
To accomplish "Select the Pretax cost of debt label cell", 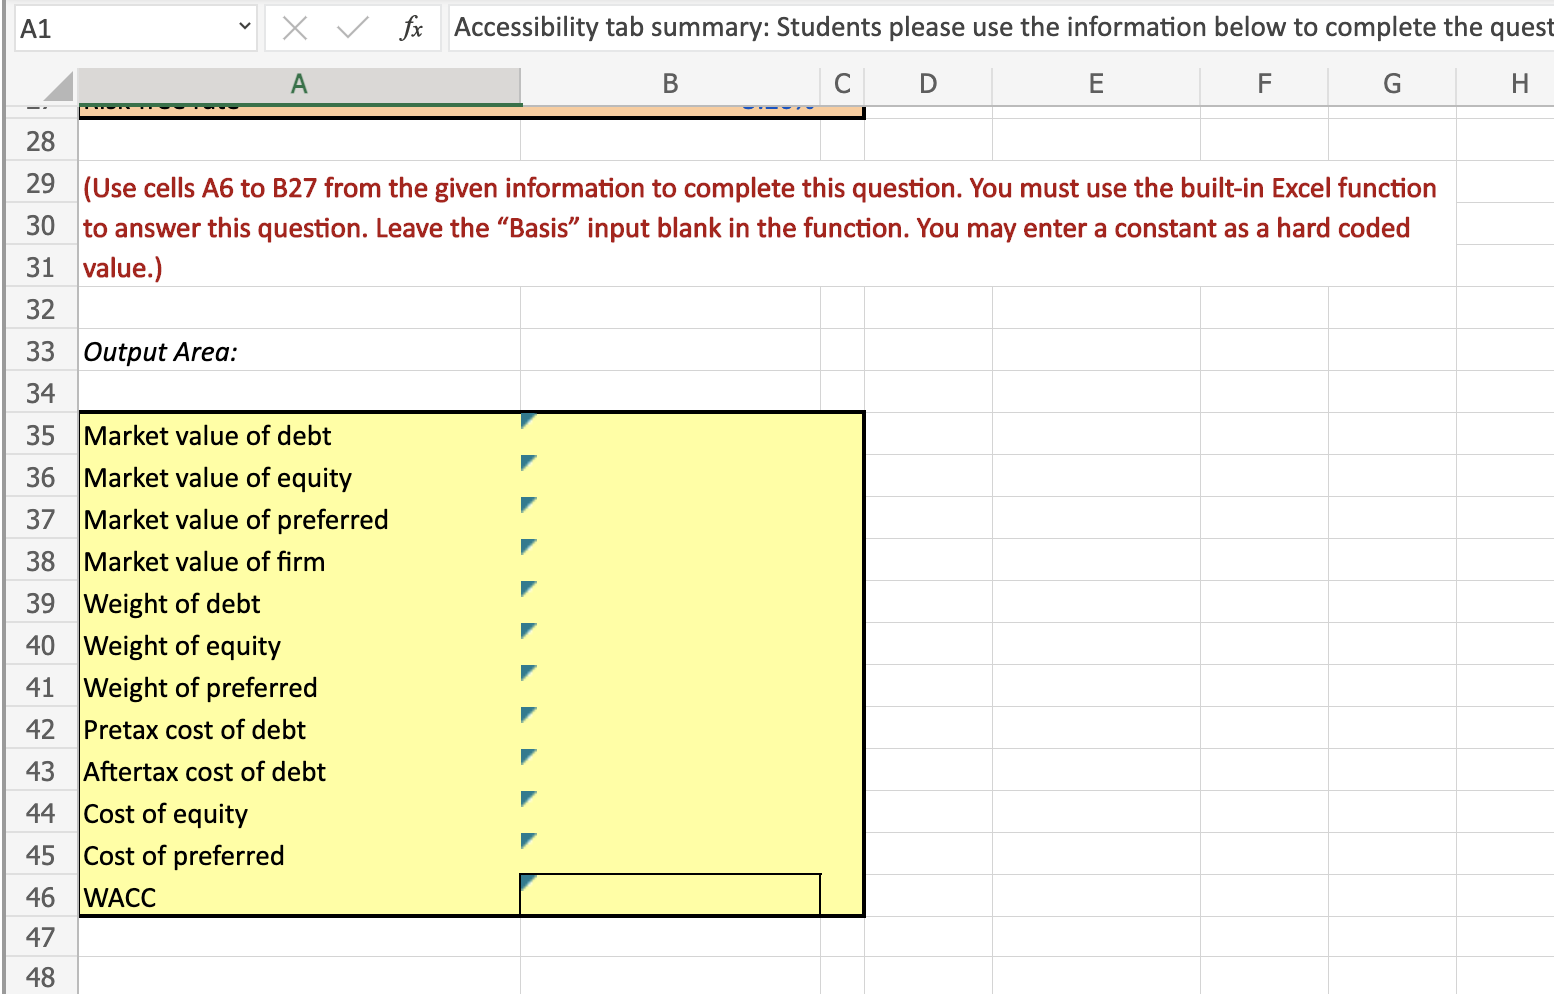I will pos(194,729).
